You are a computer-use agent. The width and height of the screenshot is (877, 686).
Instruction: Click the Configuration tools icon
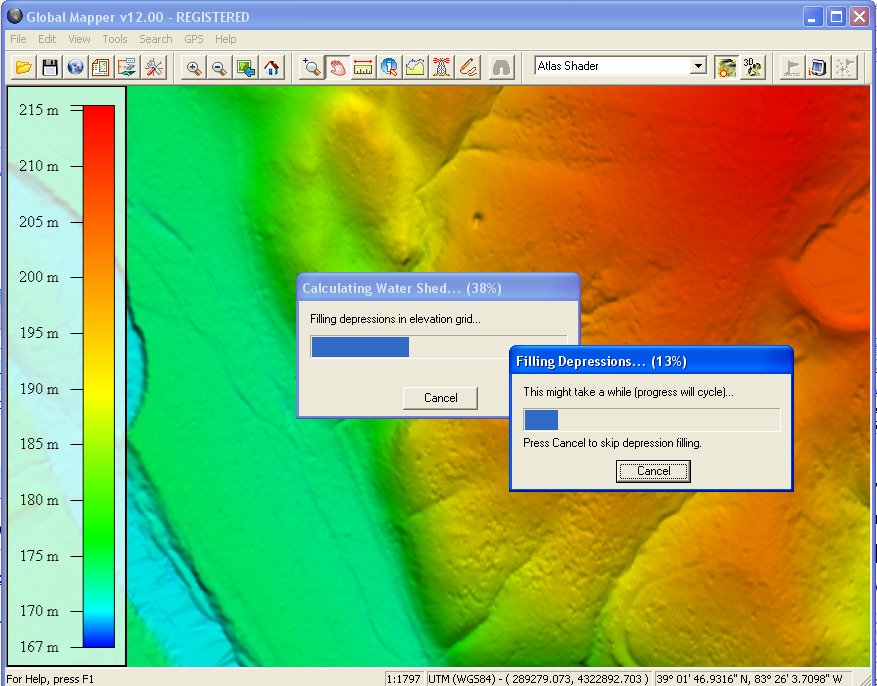click(x=153, y=67)
